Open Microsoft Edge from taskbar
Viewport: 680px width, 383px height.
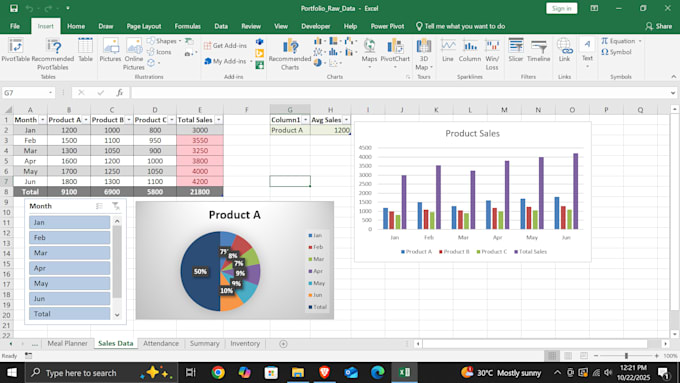pos(378,372)
